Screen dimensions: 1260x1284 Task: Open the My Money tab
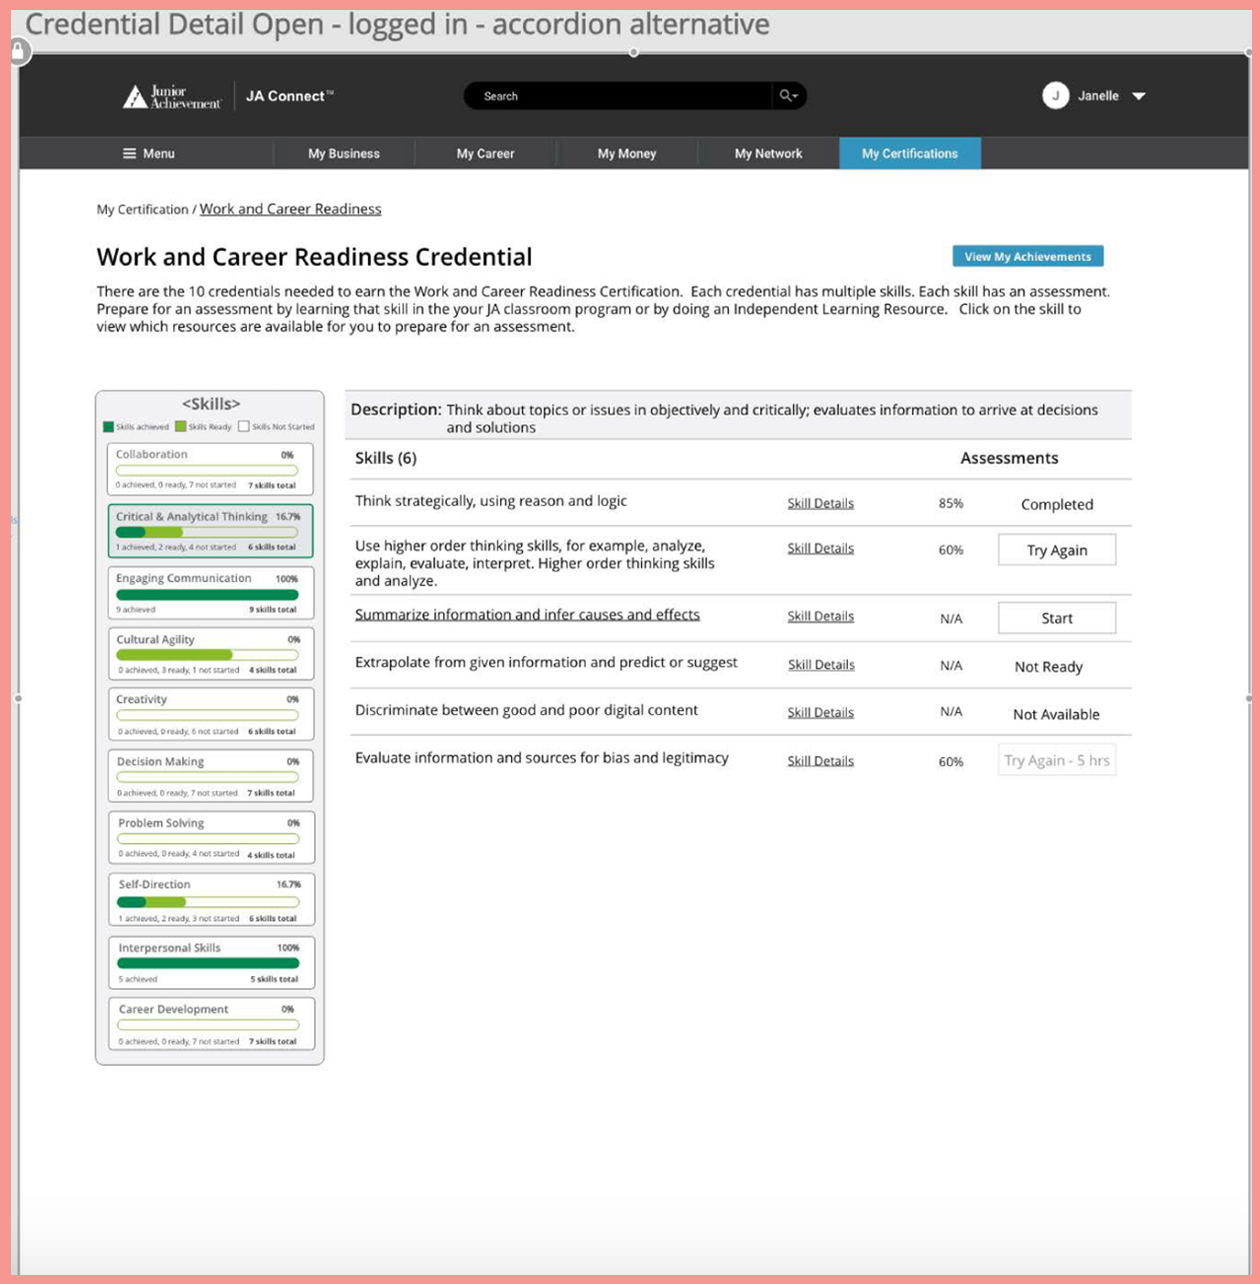pos(627,153)
